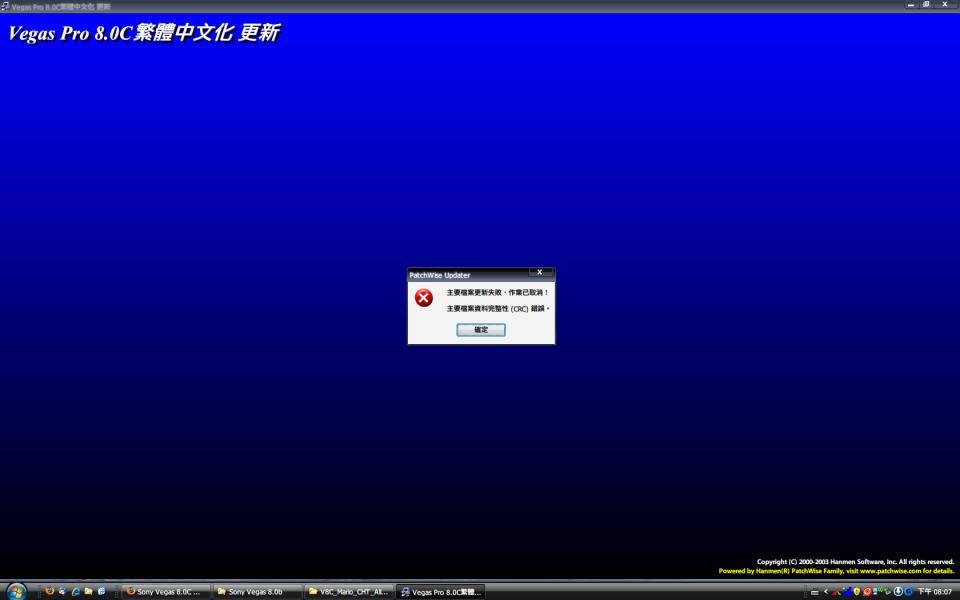Expand hidden system tray icons arrow
Viewport: 960px width, 600px height.
[825, 592]
